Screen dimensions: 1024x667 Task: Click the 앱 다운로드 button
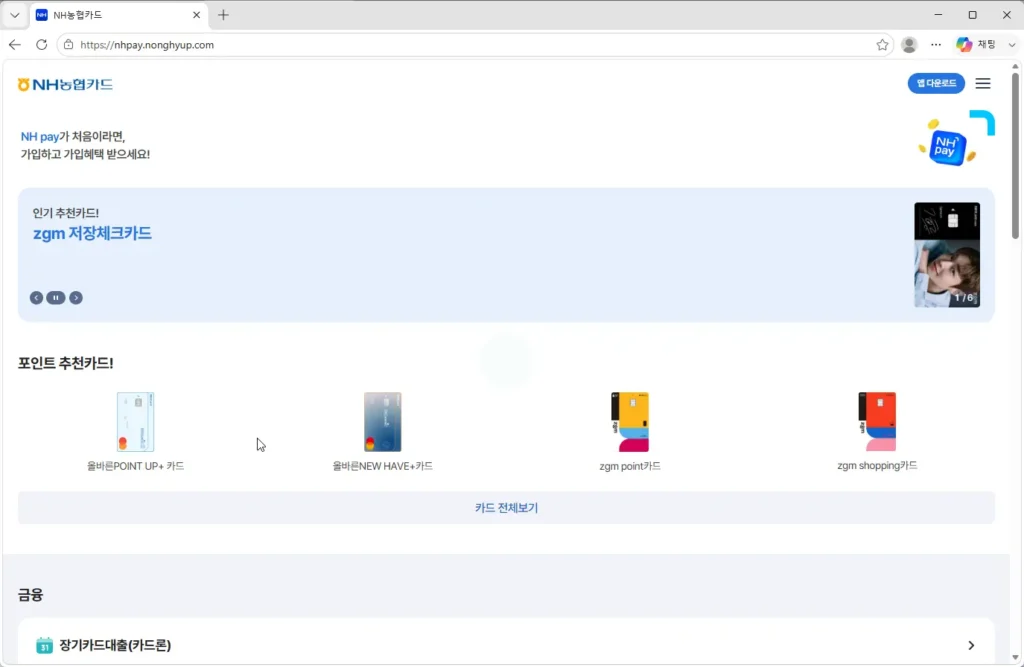tap(936, 83)
